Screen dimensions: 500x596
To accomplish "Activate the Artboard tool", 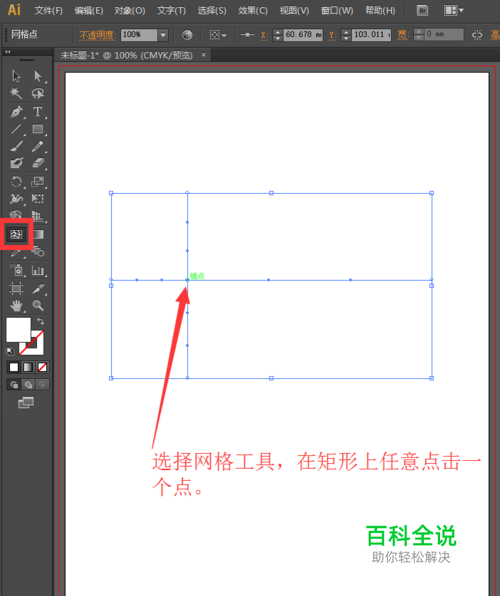I will [x=16, y=289].
